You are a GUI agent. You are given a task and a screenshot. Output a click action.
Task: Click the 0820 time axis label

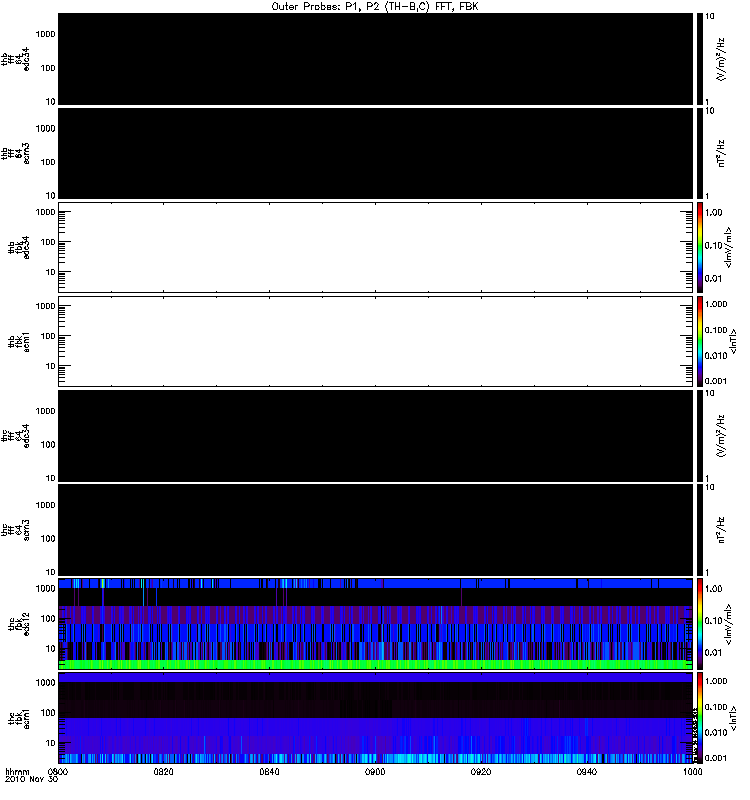click(163, 772)
